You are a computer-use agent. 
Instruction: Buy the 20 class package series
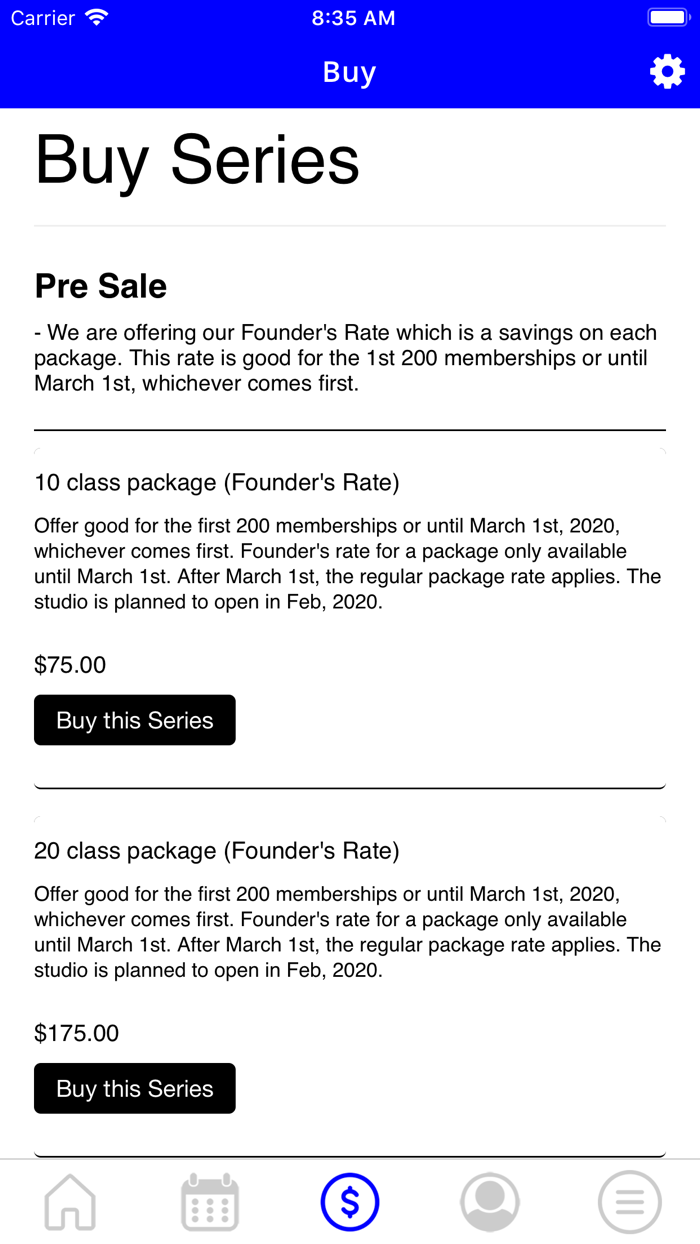pyautogui.click(x=135, y=1088)
